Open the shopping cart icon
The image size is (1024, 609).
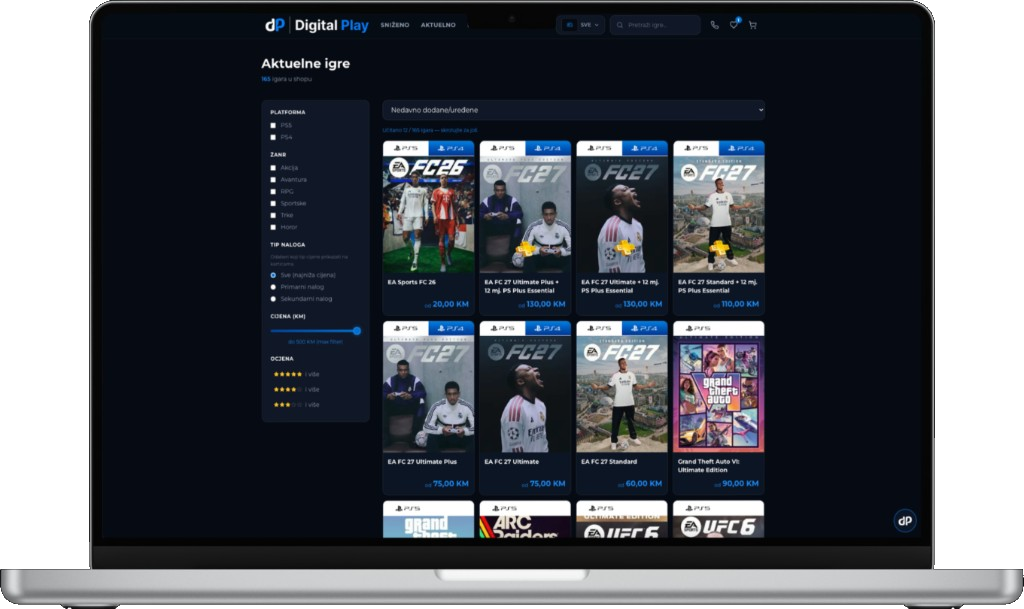pyautogui.click(x=752, y=25)
